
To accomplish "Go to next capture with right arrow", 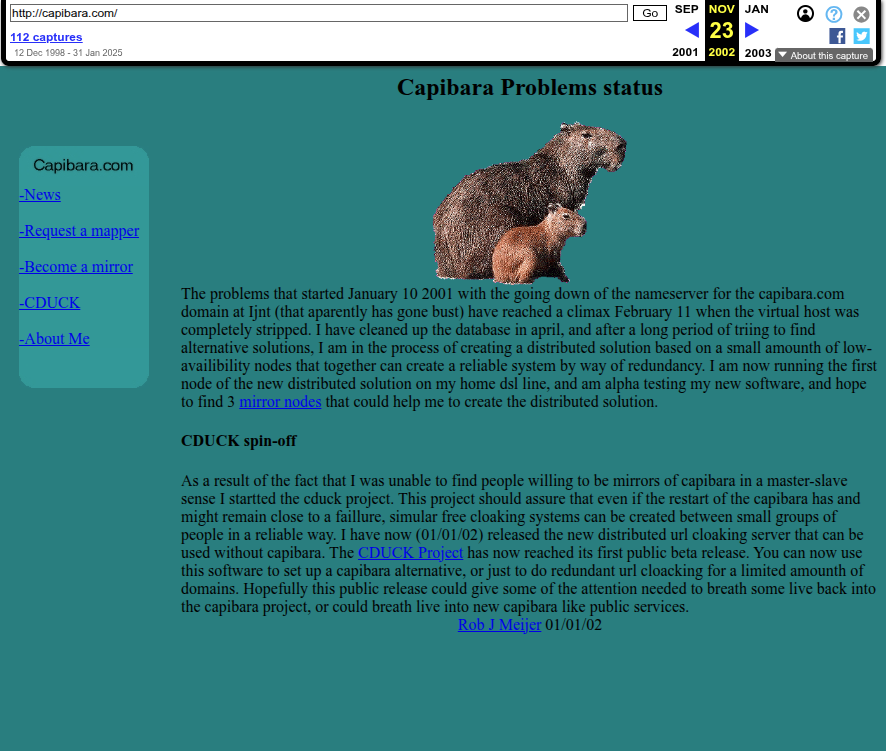I will (x=752, y=30).
